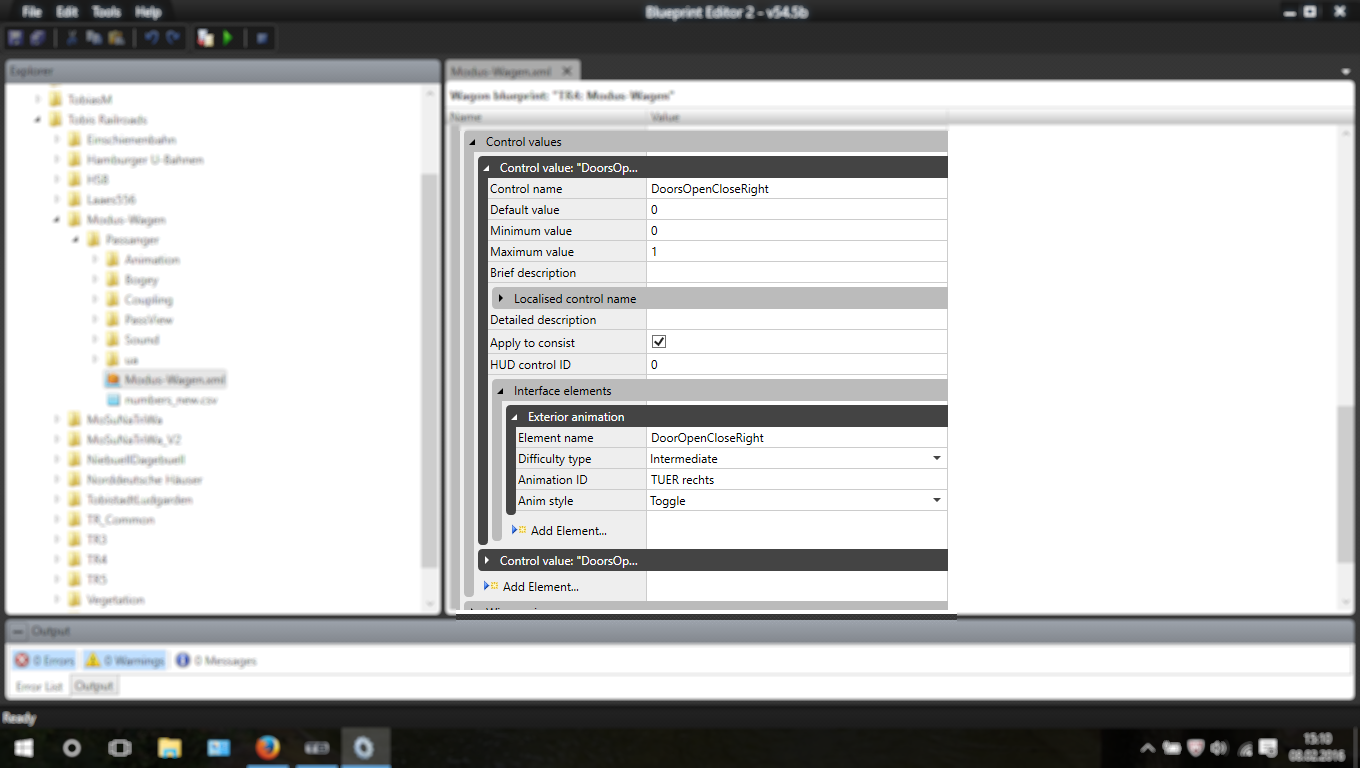Click the volume speaker tray icon
1360x768 pixels.
(1219, 748)
